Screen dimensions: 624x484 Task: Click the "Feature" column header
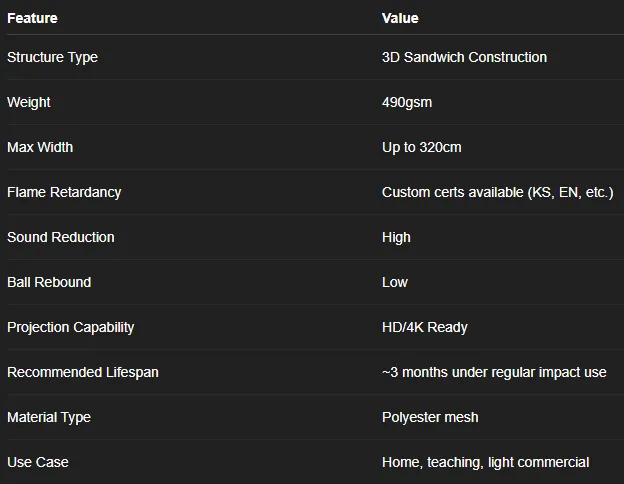pyautogui.click(x=32, y=18)
